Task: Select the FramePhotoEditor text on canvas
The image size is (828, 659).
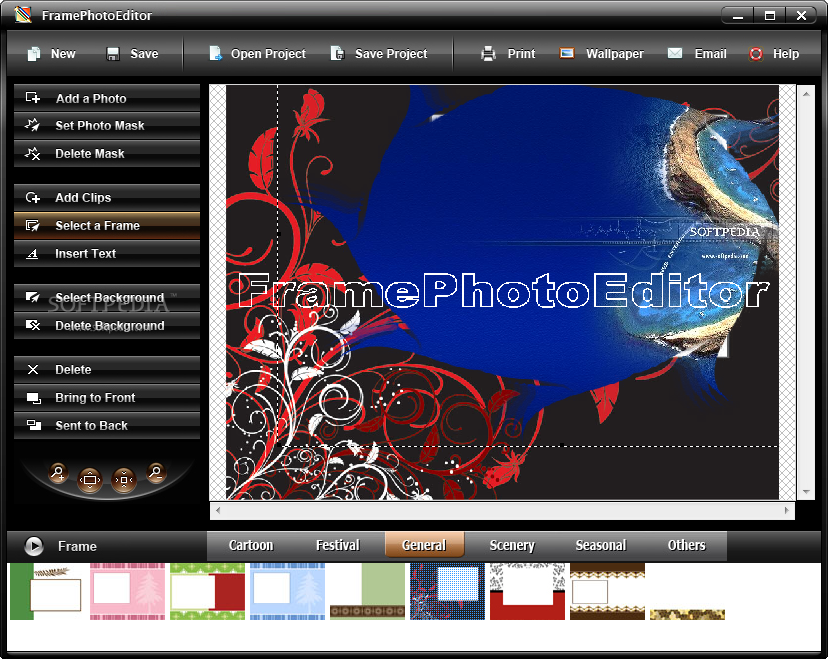Action: point(503,290)
